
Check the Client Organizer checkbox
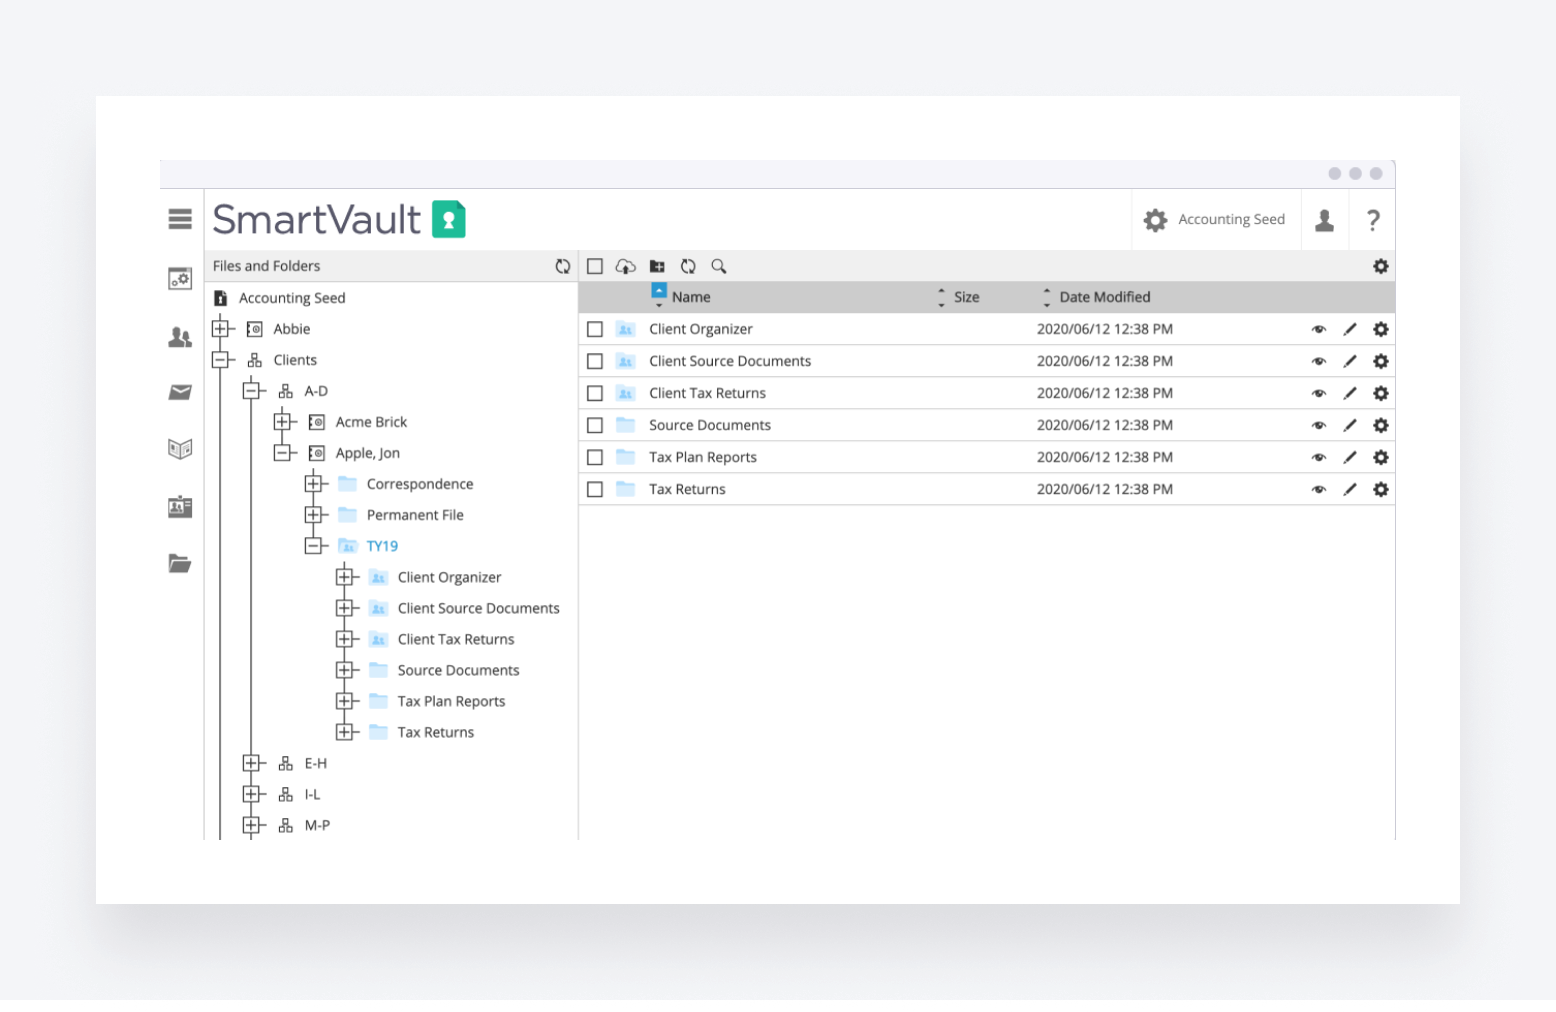point(595,329)
